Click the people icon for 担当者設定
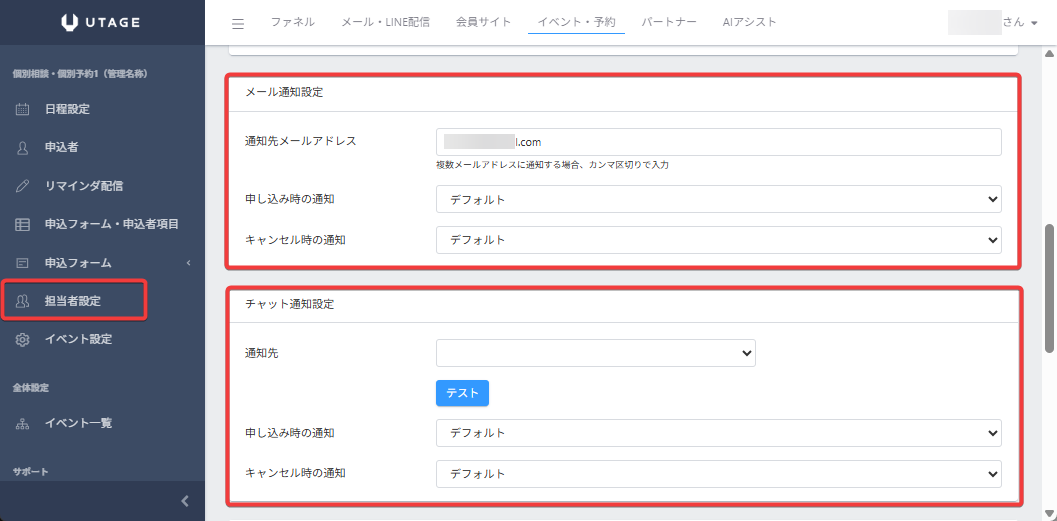 (x=23, y=301)
